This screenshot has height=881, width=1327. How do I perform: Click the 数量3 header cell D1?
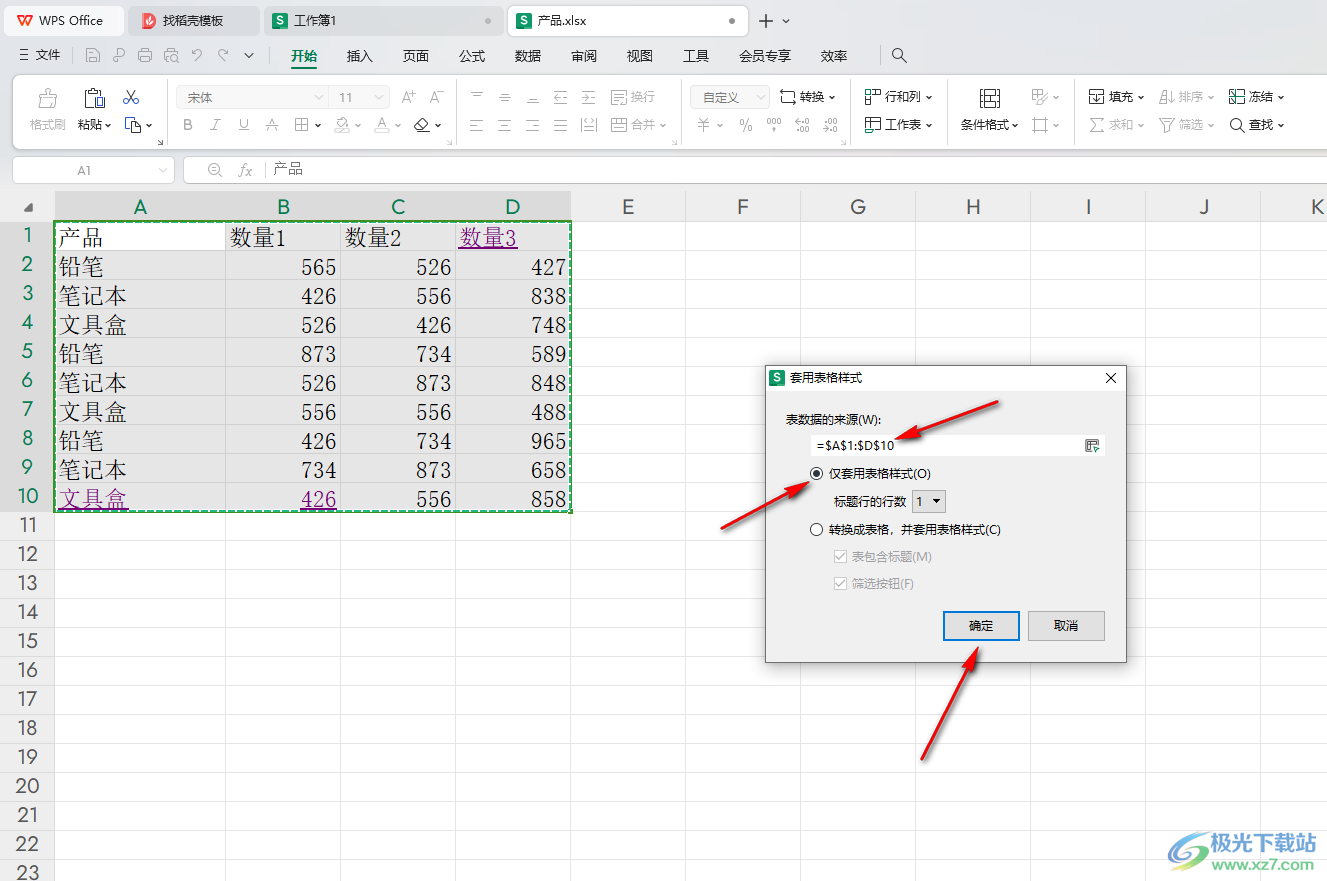[x=513, y=237]
